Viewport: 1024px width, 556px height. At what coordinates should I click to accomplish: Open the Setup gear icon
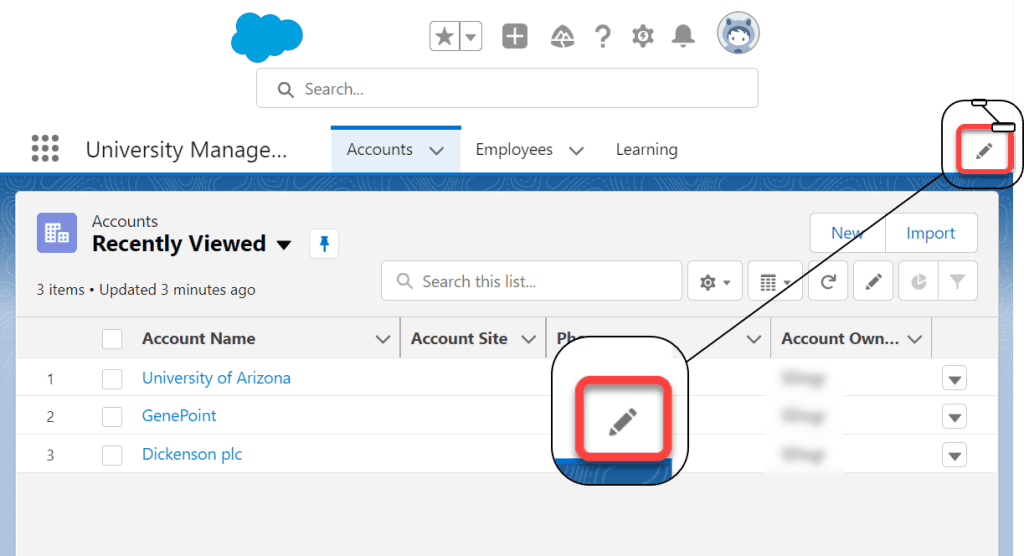(x=643, y=36)
